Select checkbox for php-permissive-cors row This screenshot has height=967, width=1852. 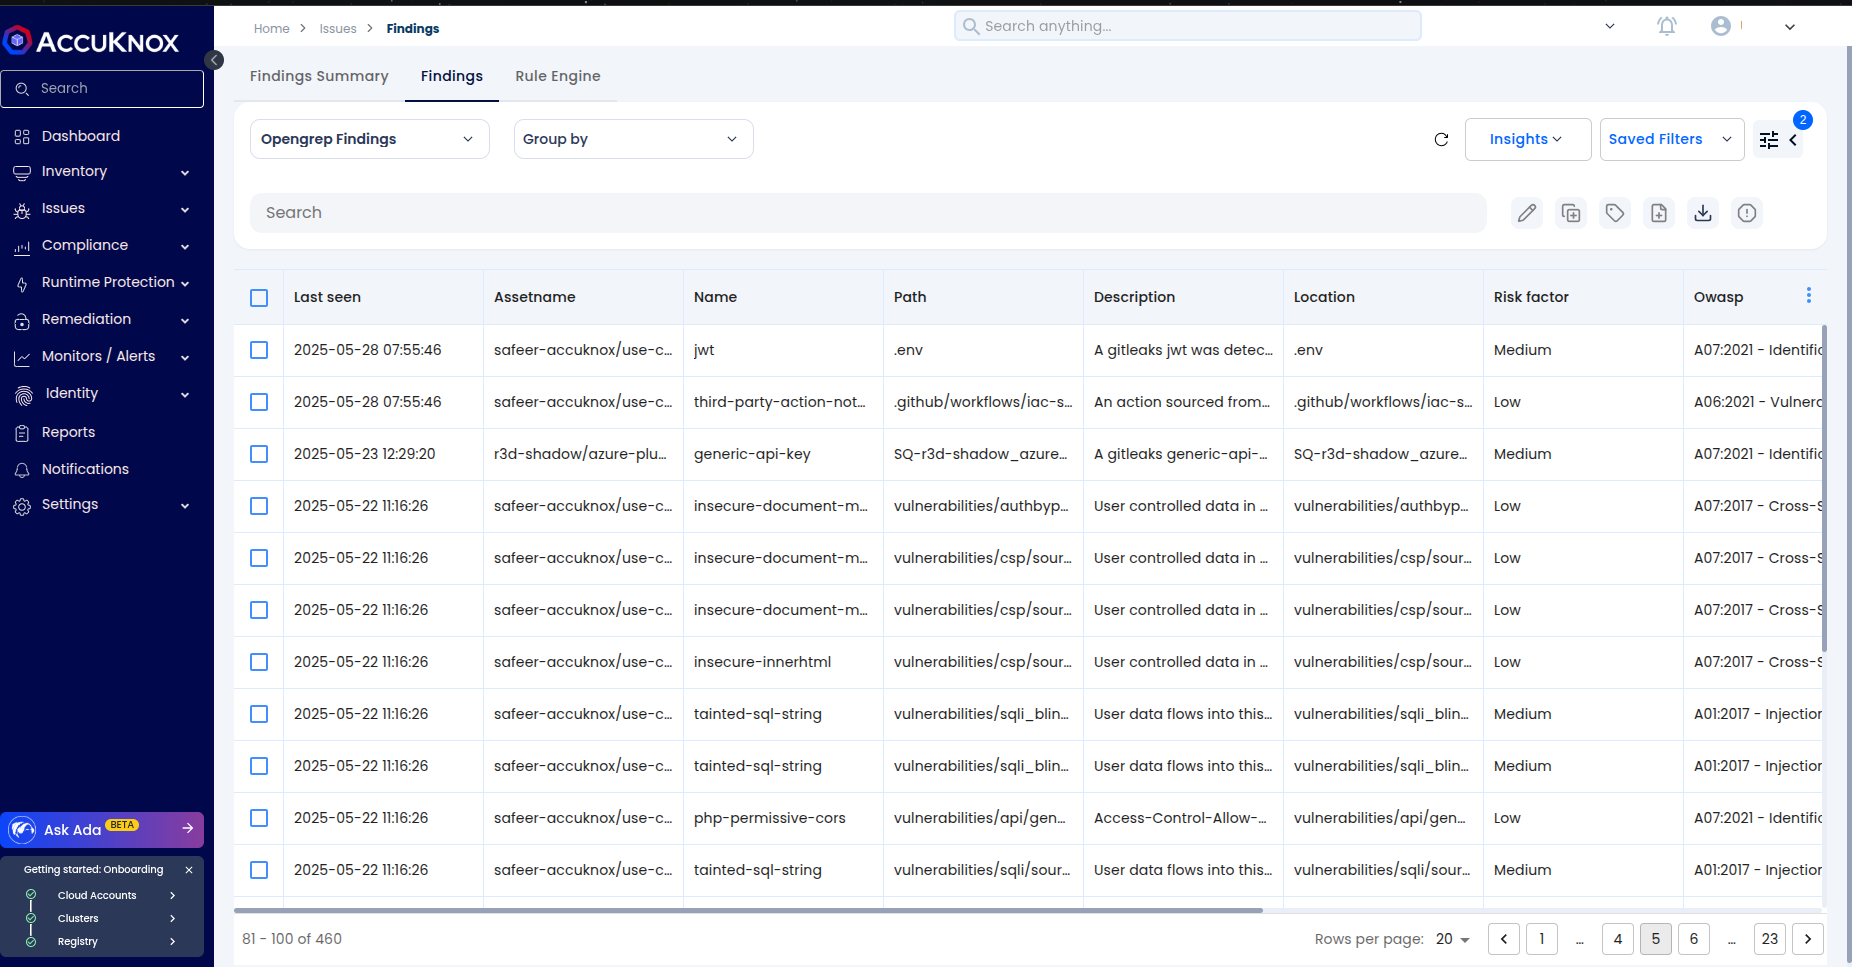(259, 818)
